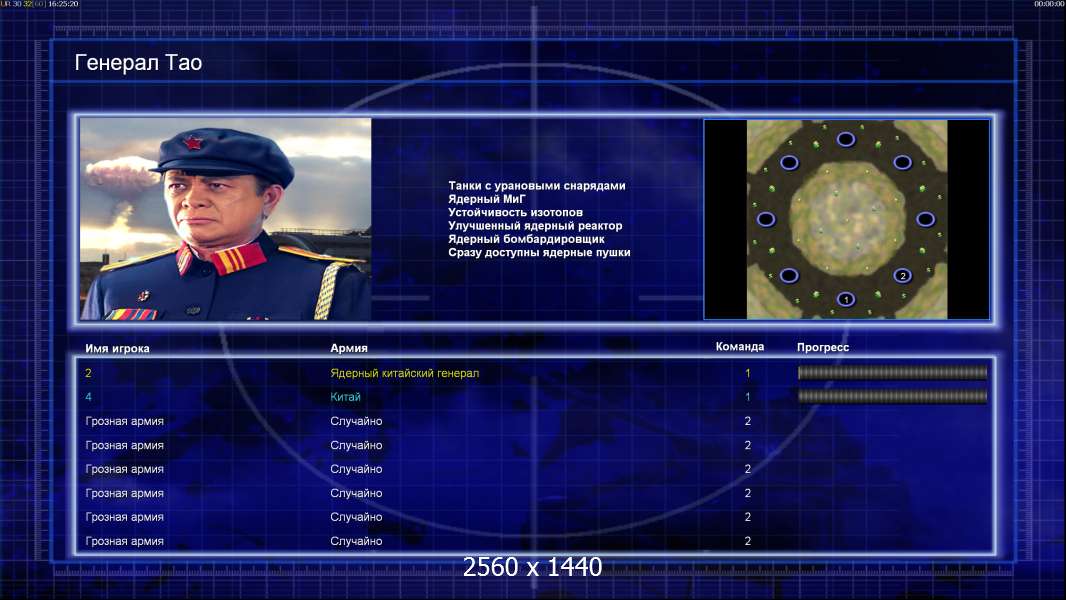Click the "Прогресс" column header
This screenshot has width=1066, height=600.
click(x=823, y=348)
